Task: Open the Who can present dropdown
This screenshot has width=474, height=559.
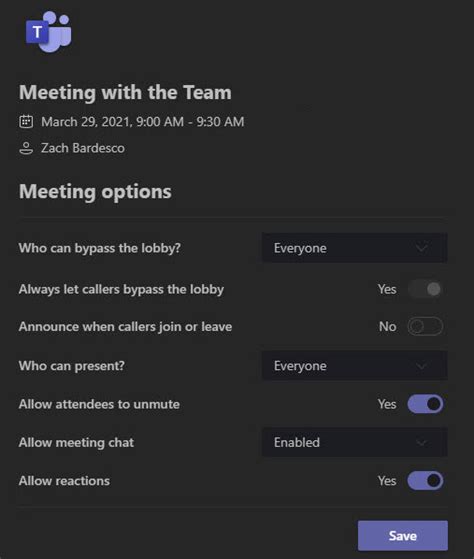Action: [x=355, y=366]
